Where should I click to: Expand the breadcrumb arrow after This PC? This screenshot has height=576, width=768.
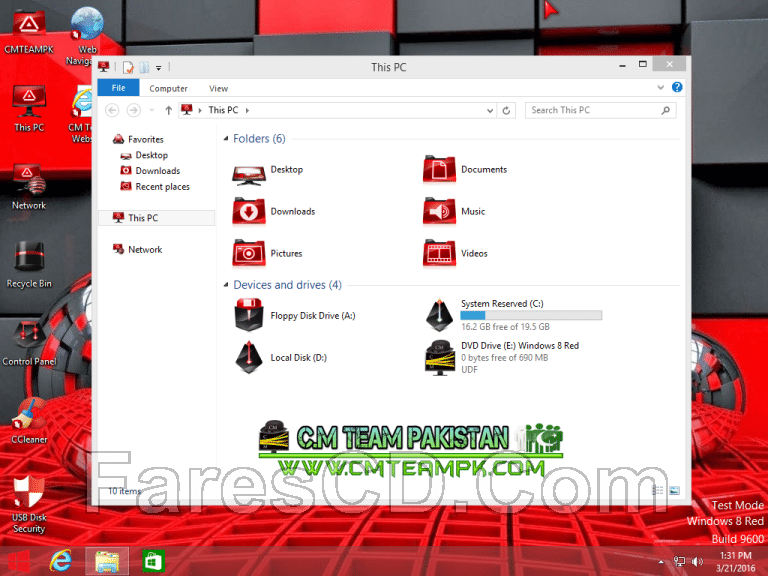tap(247, 111)
